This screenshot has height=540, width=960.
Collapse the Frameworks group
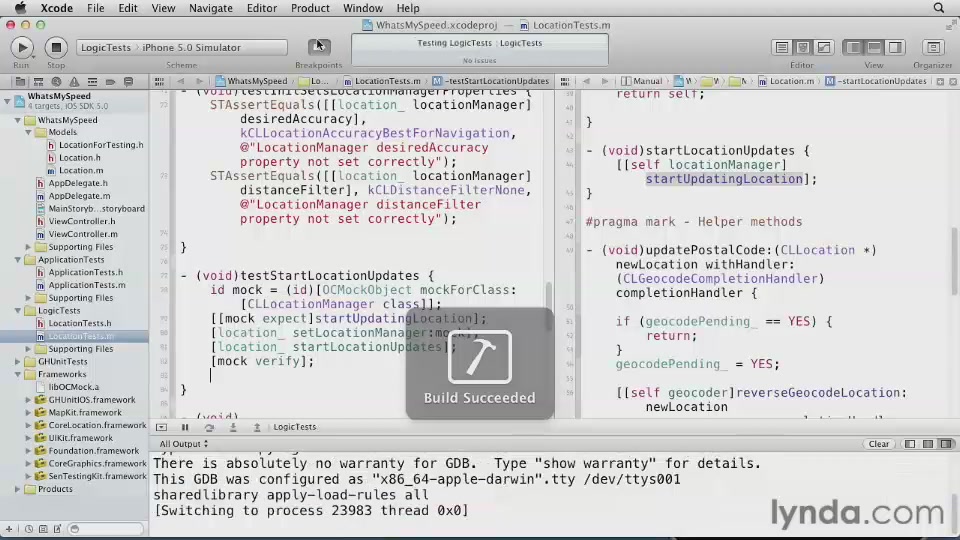[18, 374]
